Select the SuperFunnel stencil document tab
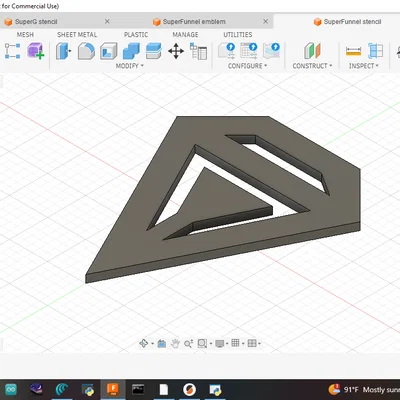This screenshot has height=400, width=400. tap(347, 22)
